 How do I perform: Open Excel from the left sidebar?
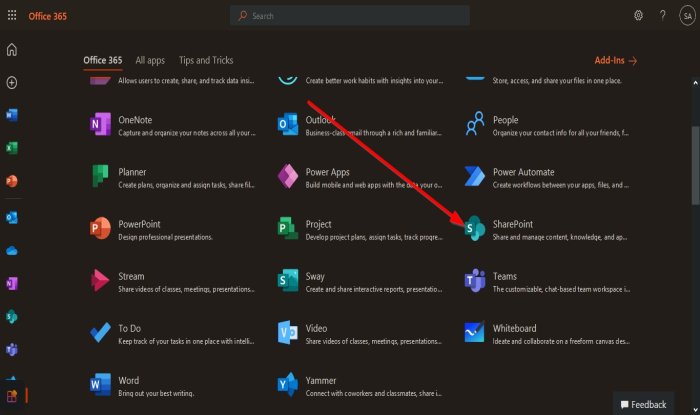pyautogui.click(x=12, y=148)
